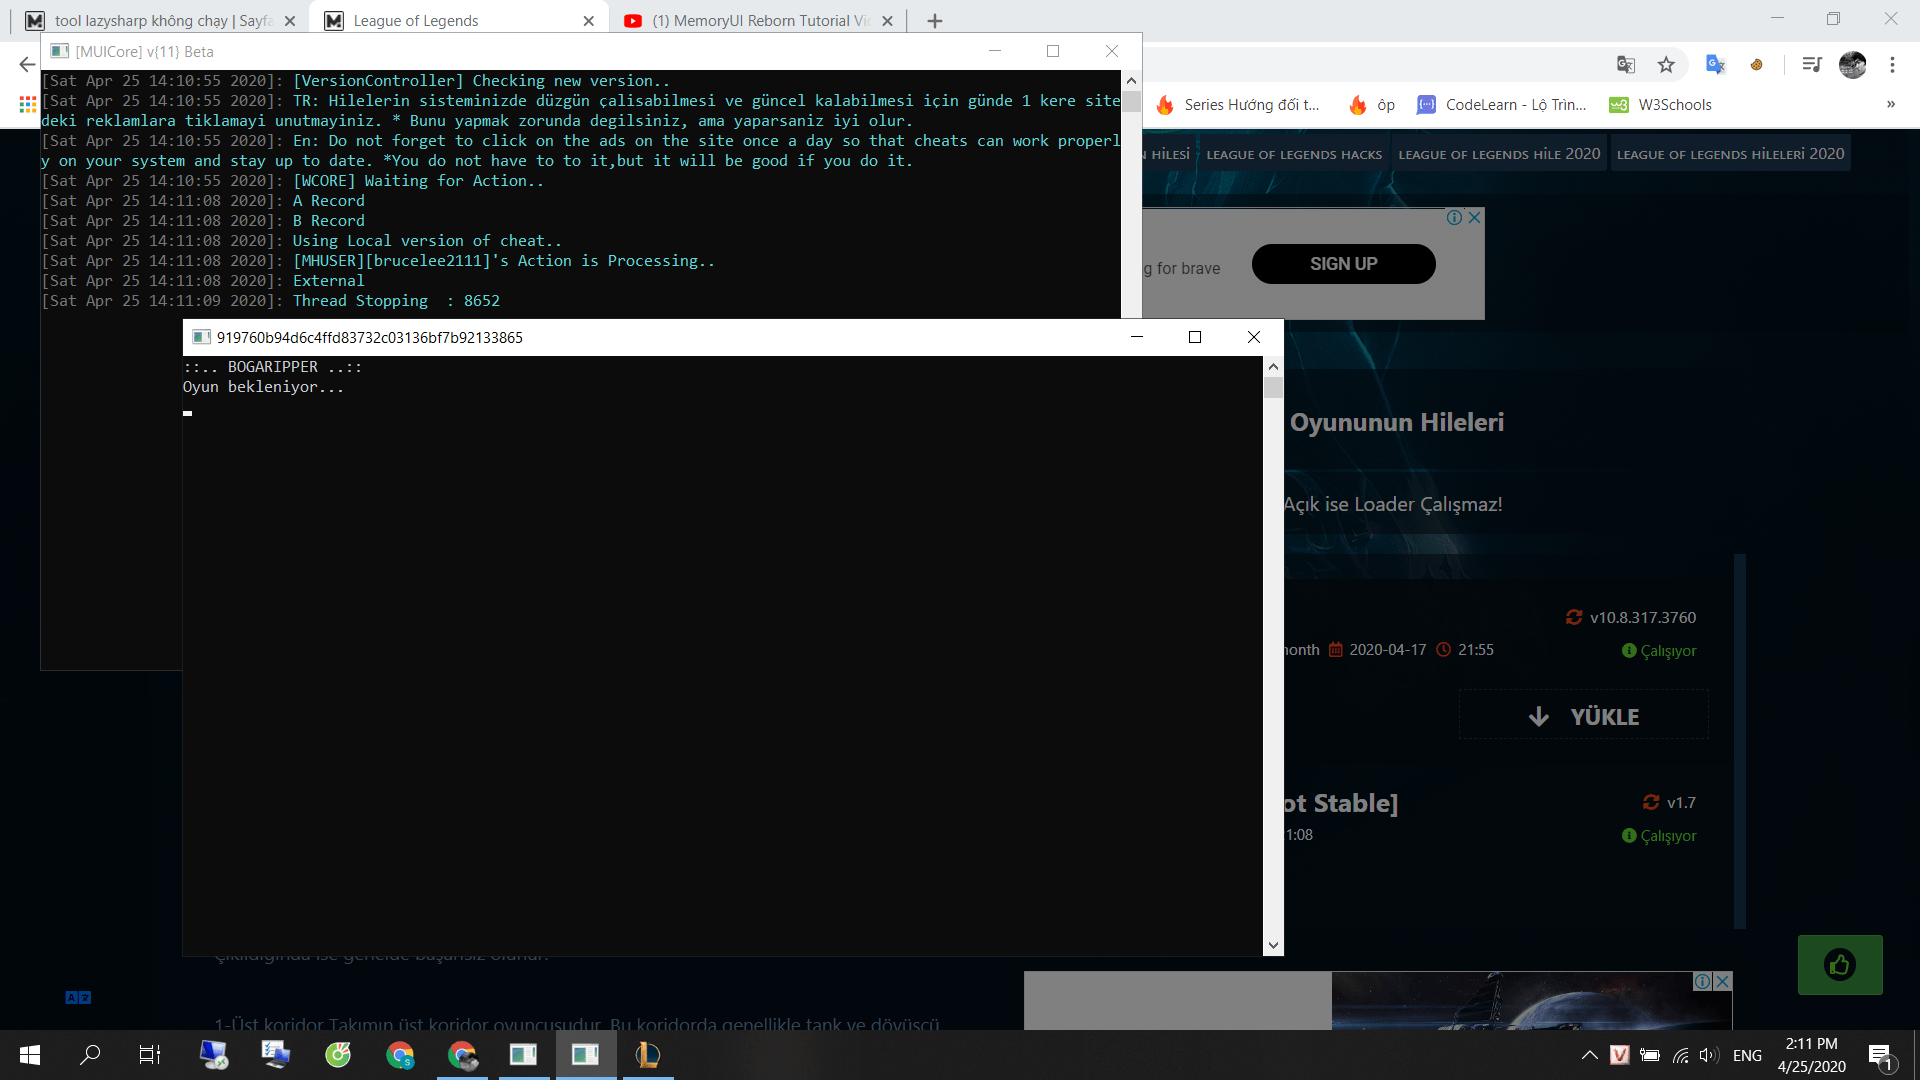
Task: Minimize the MUICore Beta console window
Action: [x=995, y=51]
